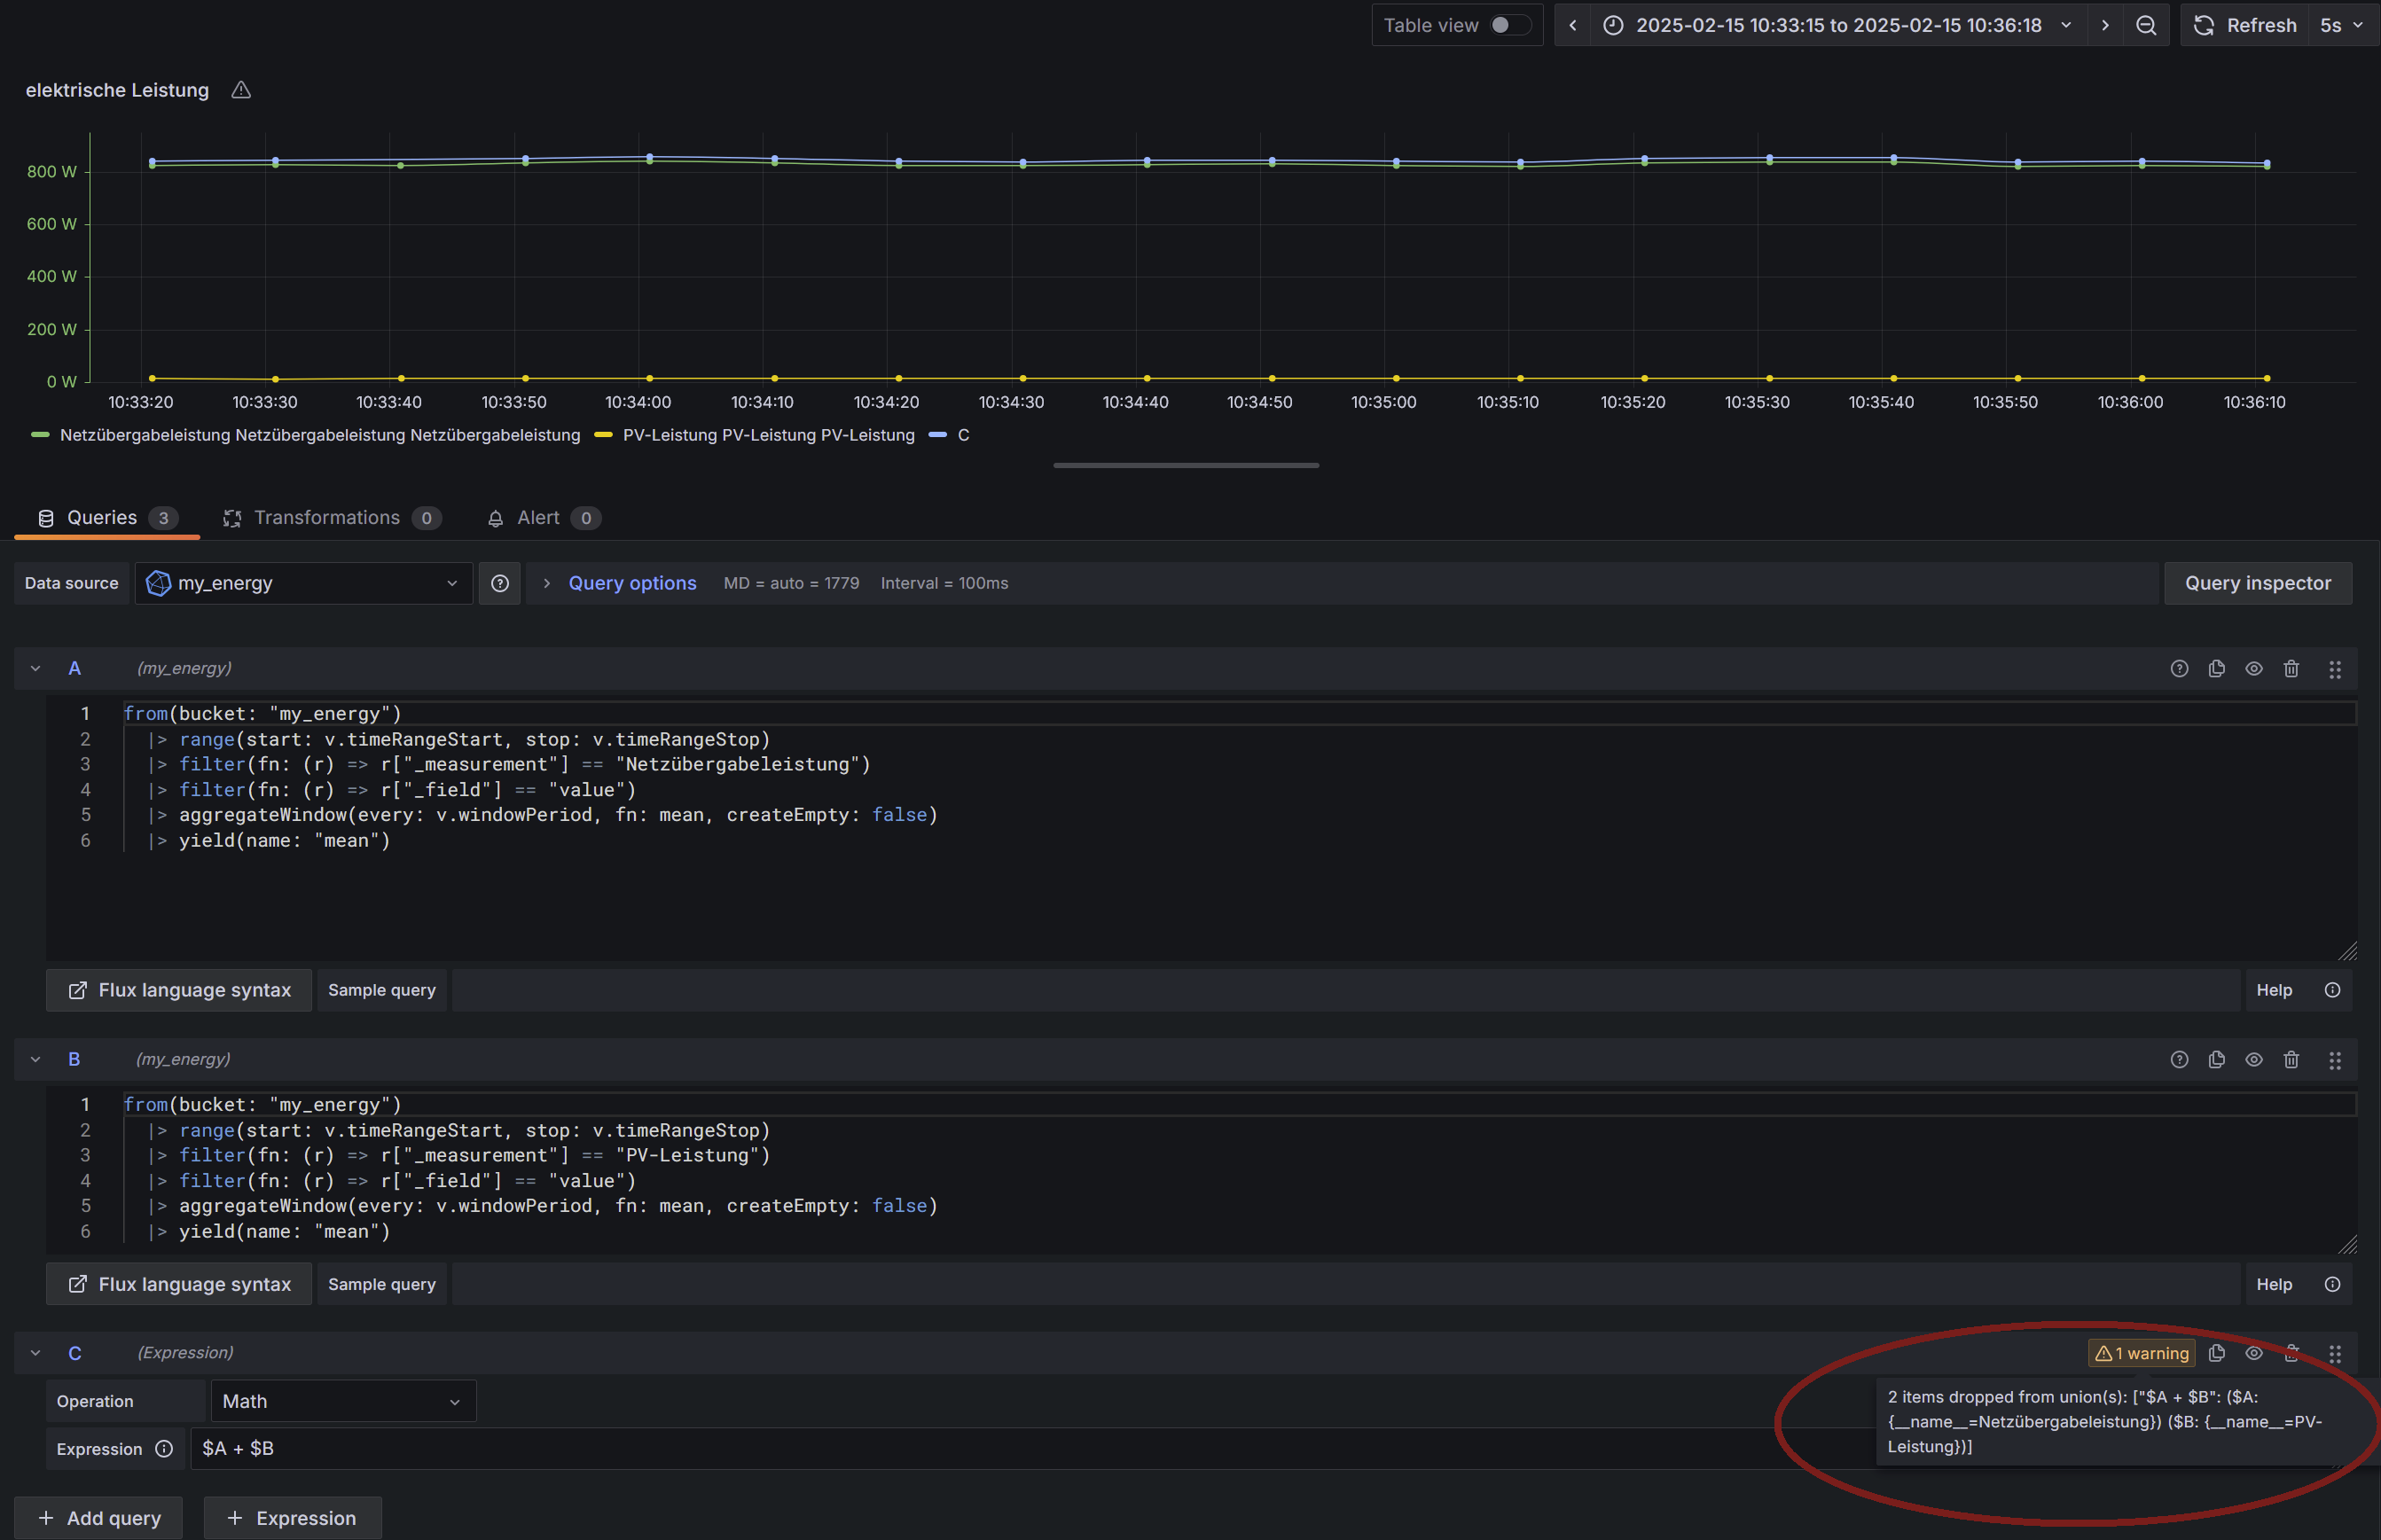
Task: Delete query B using trash icon
Action: click(x=2291, y=1060)
